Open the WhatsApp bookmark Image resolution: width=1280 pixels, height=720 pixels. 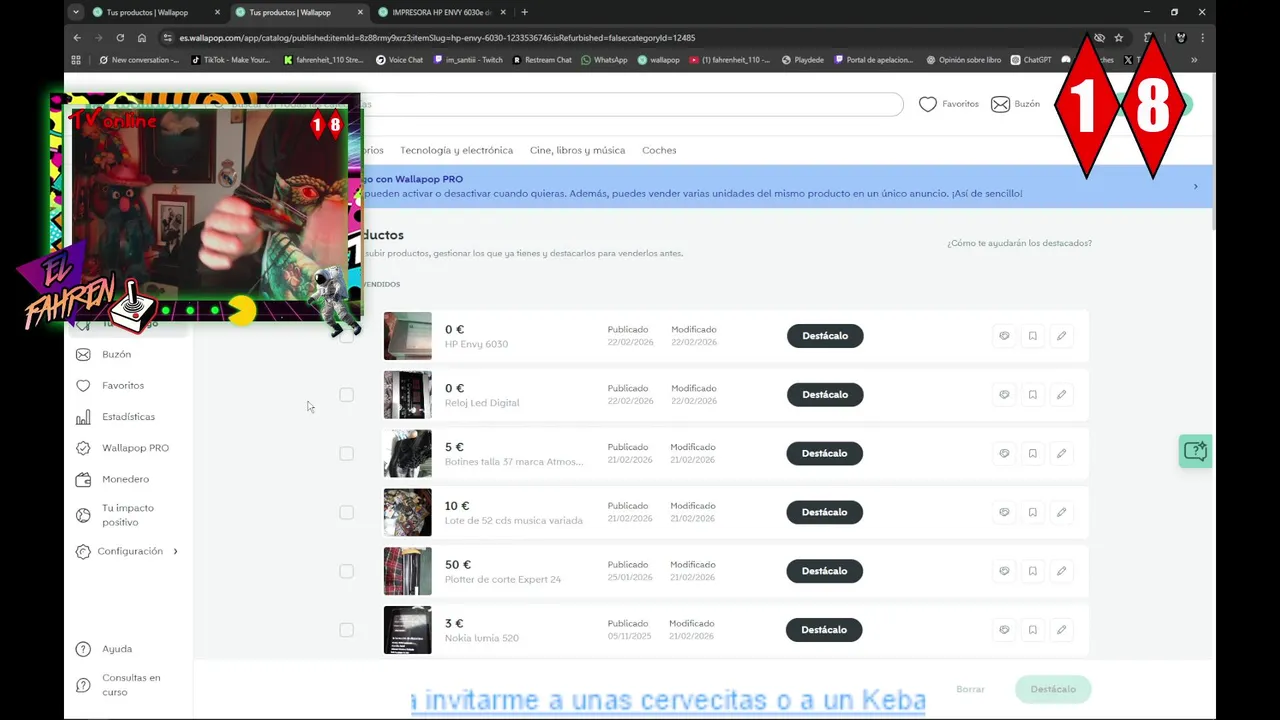click(x=604, y=60)
